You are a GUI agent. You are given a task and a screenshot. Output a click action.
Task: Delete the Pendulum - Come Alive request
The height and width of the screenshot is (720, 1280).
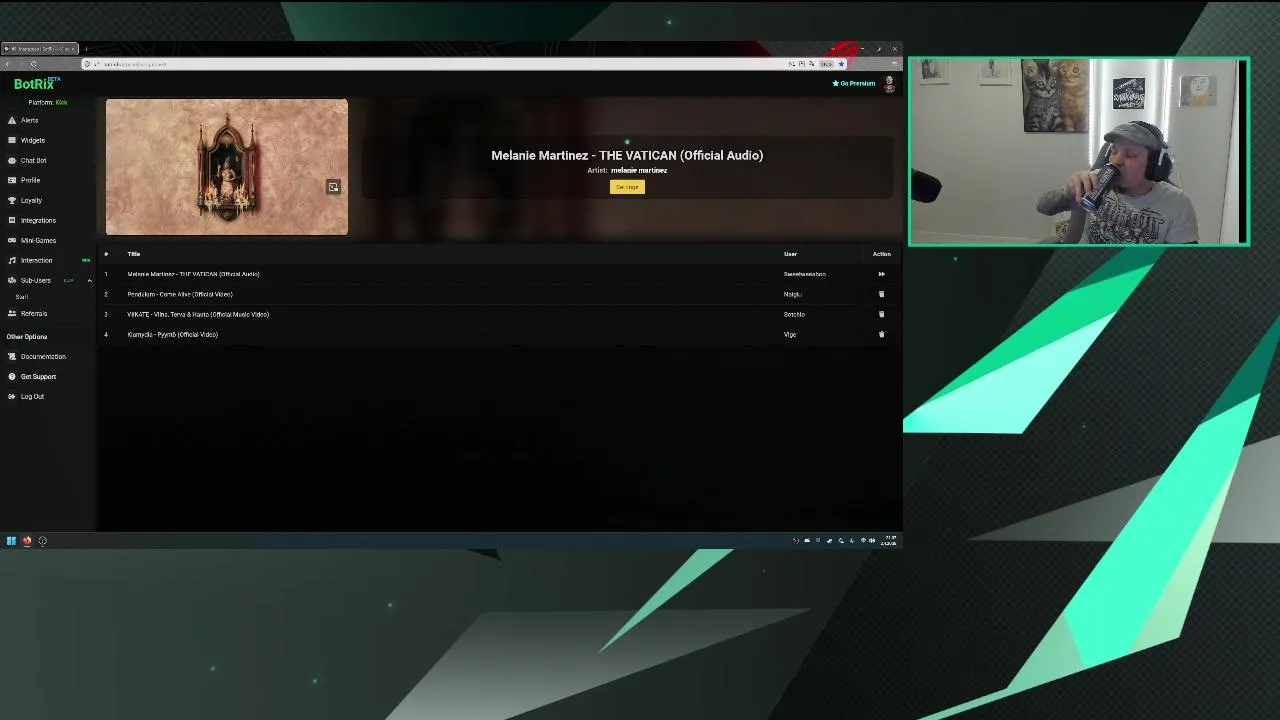pos(881,294)
